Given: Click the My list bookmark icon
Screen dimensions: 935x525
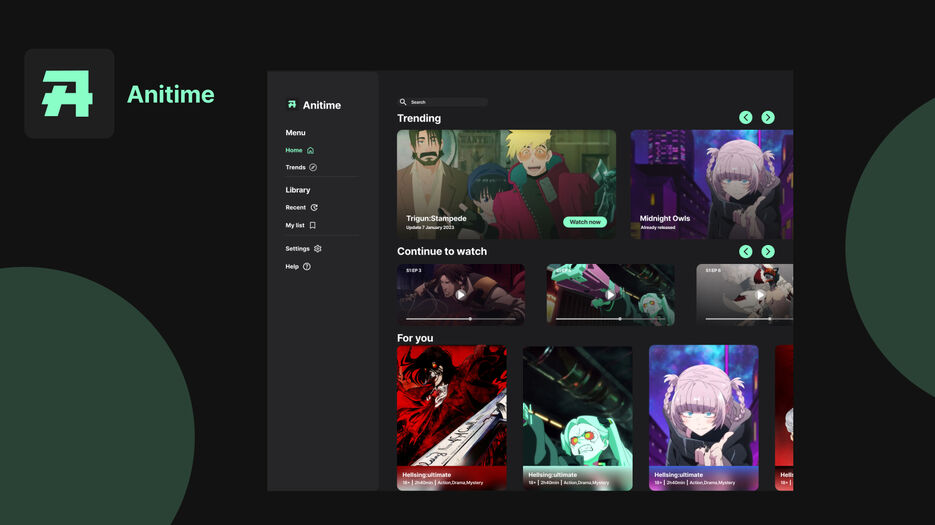Looking at the screenshot, I should (x=312, y=226).
